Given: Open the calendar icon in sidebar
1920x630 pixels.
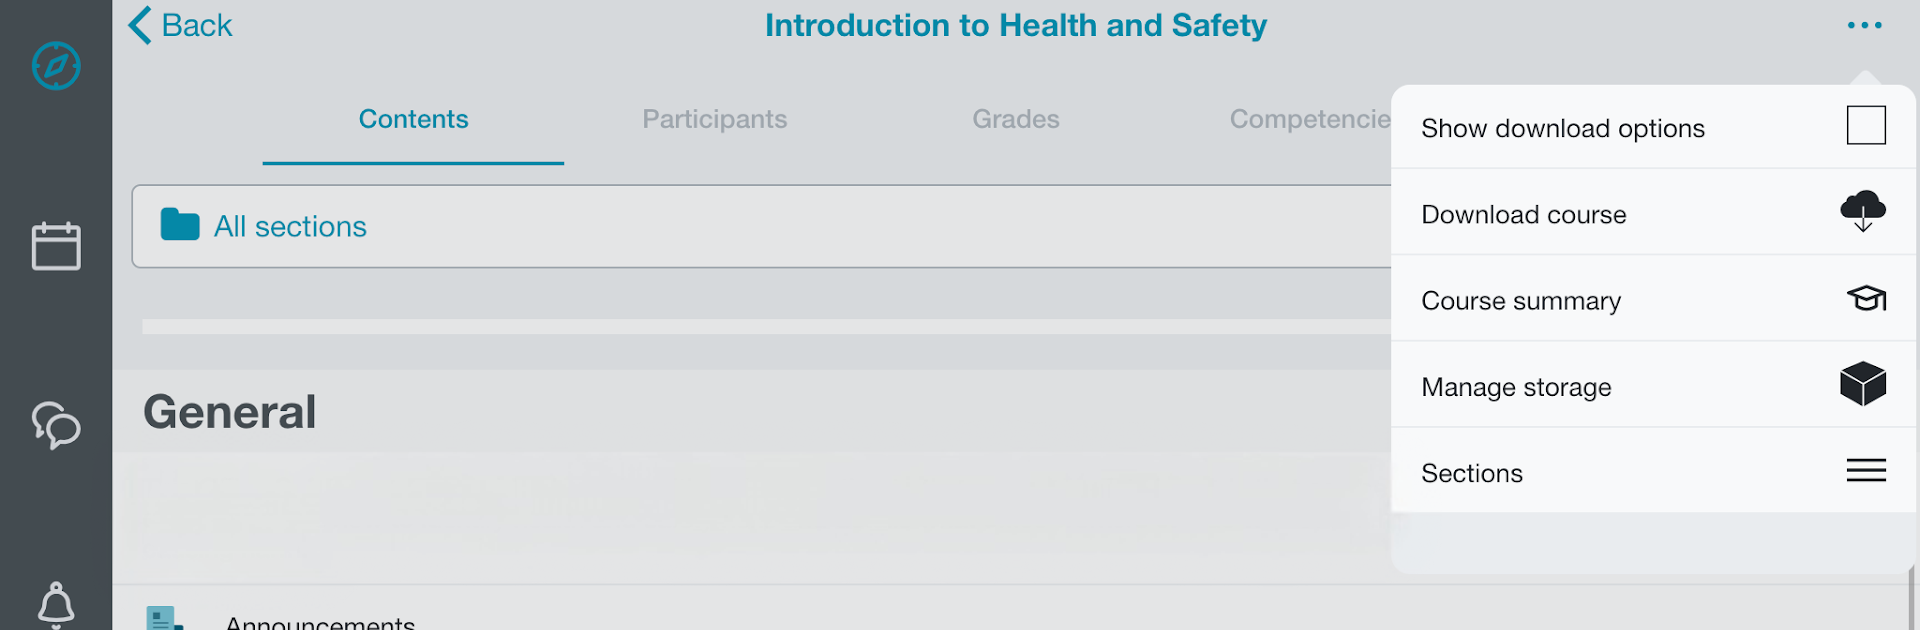Looking at the screenshot, I should [x=56, y=245].
